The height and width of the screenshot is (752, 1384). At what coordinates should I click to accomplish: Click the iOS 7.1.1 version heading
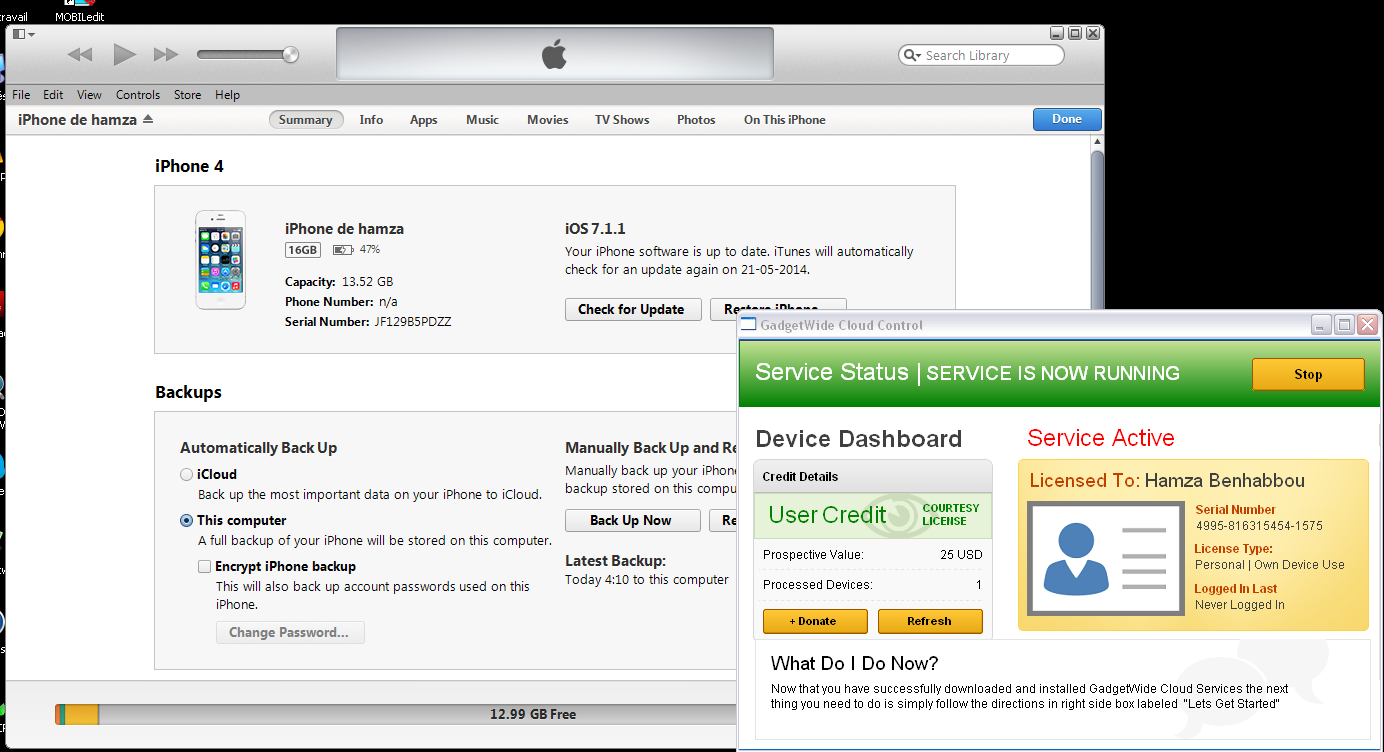(595, 229)
